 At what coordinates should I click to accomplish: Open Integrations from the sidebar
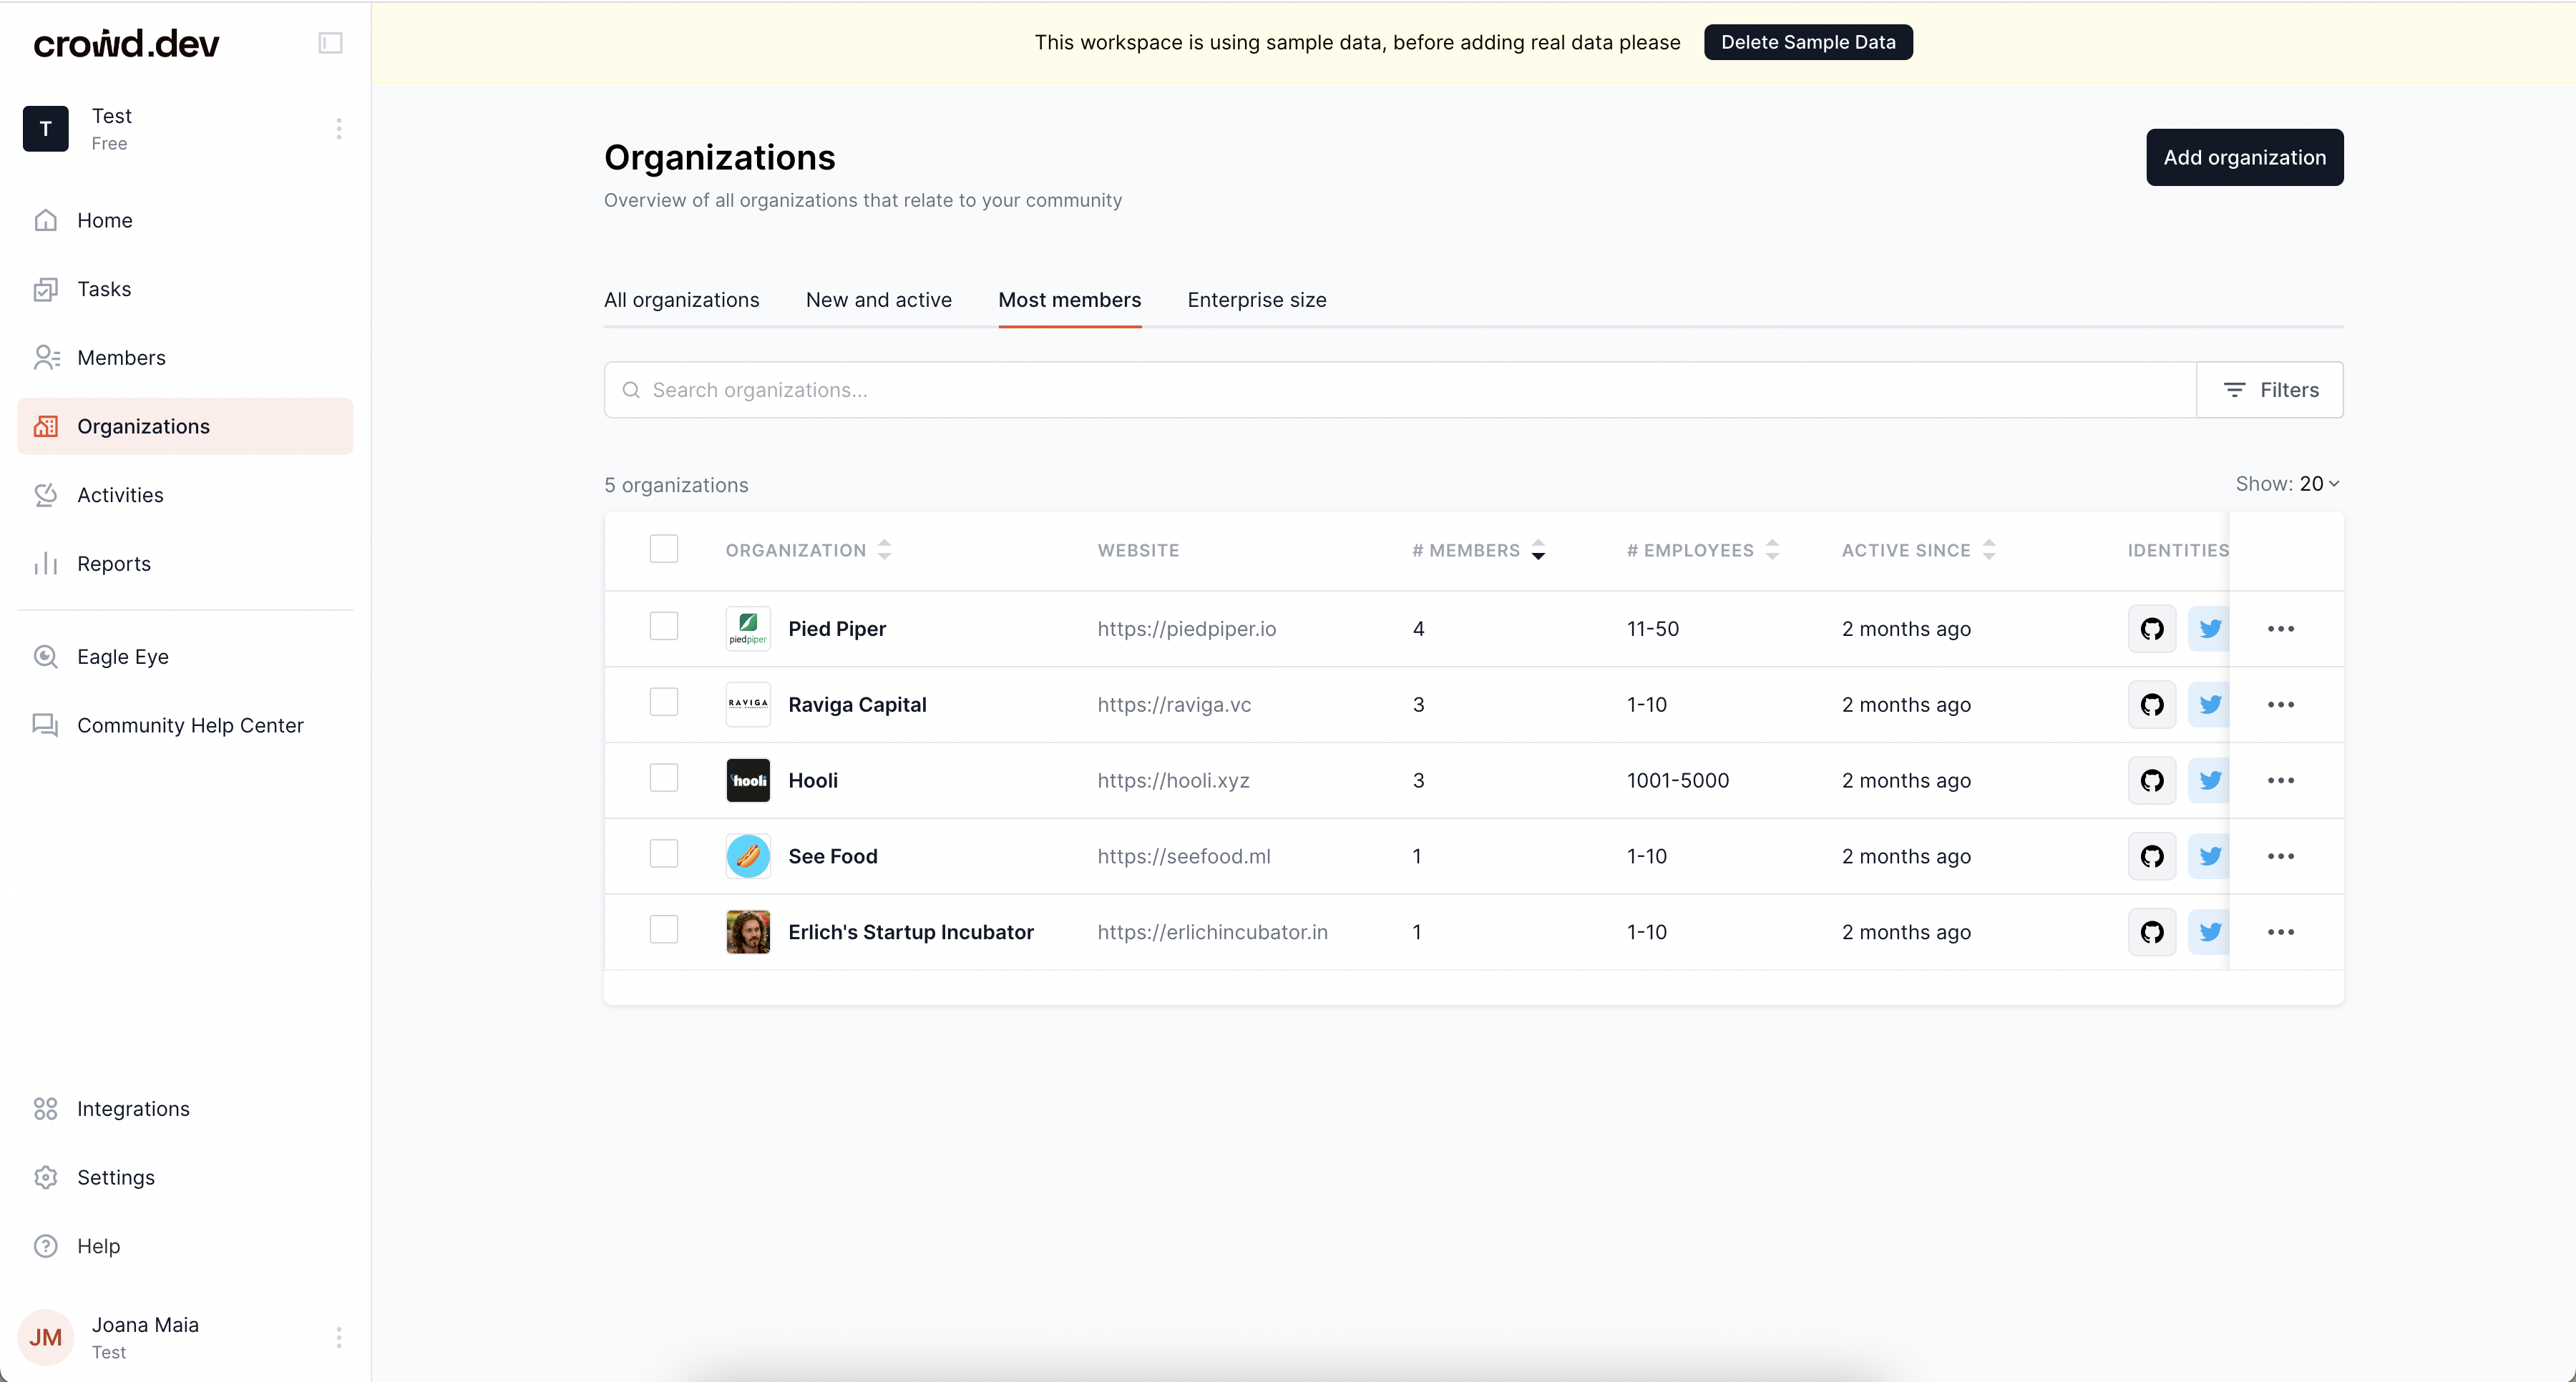point(132,1109)
